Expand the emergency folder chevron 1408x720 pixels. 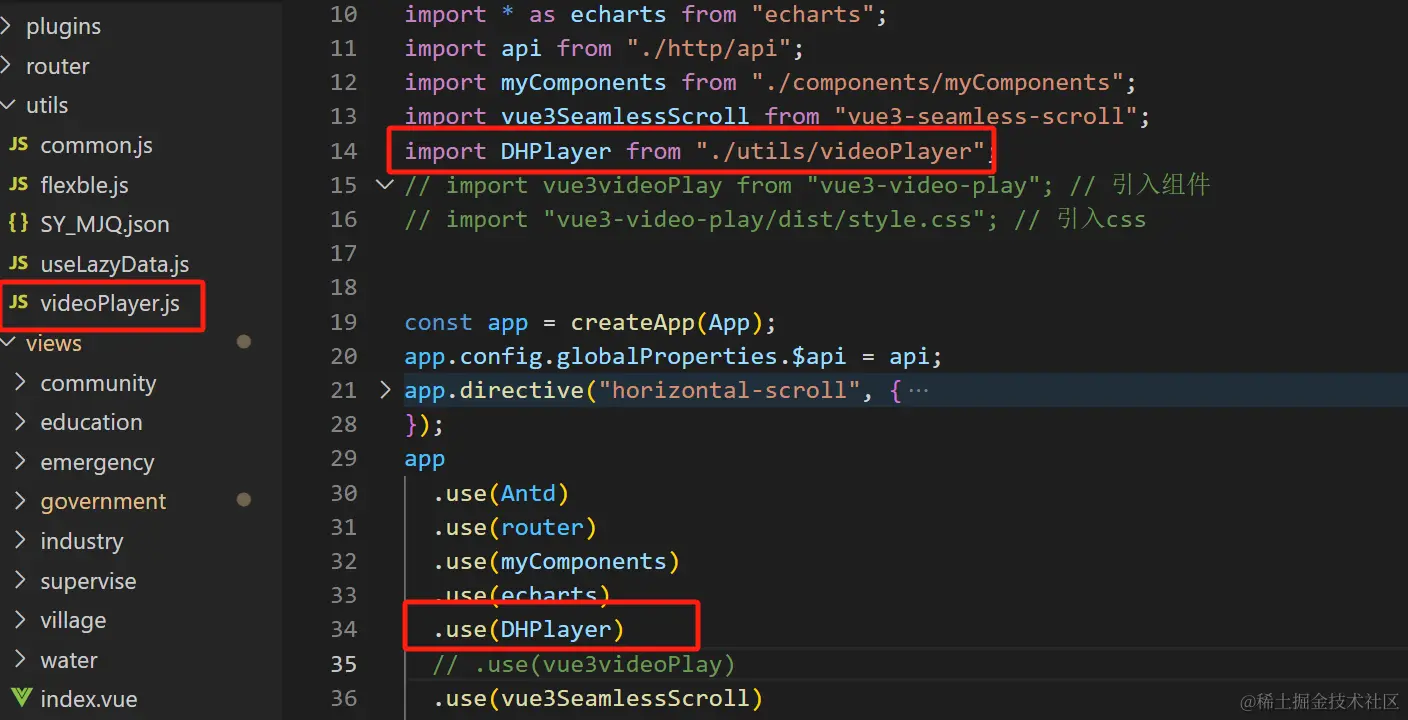click(x=21, y=463)
